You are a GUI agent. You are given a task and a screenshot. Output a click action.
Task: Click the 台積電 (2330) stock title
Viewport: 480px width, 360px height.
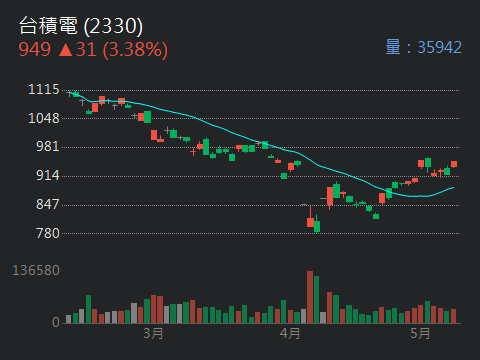(81, 26)
